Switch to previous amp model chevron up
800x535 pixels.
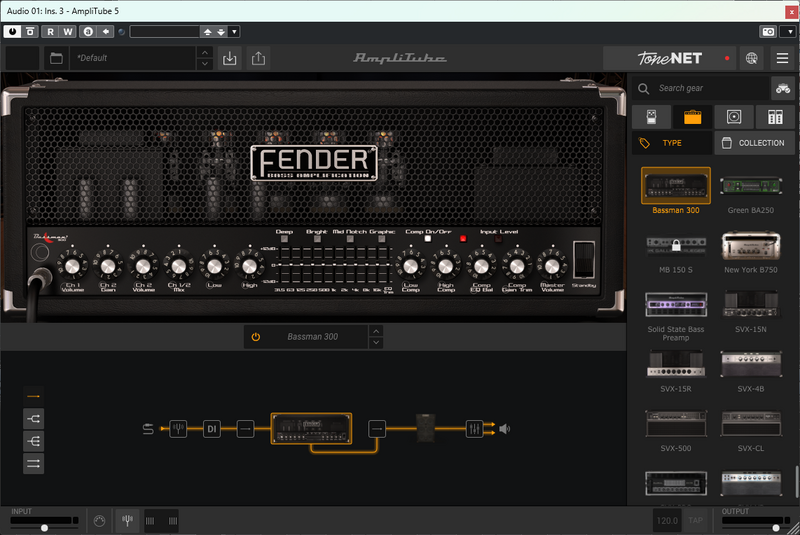click(x=376, y=331)
